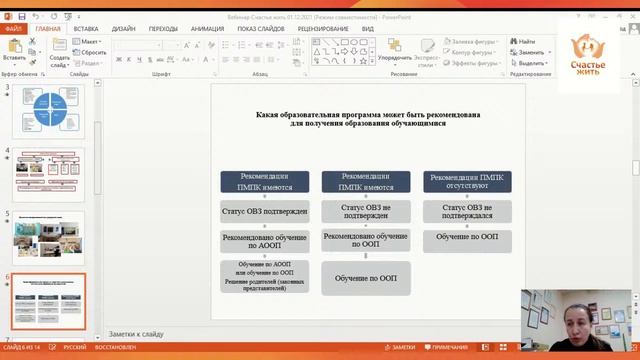Toggle Strikethrough (abc) formatting
The height and width of the screenshot is (360, 640).
click(160, 60)
